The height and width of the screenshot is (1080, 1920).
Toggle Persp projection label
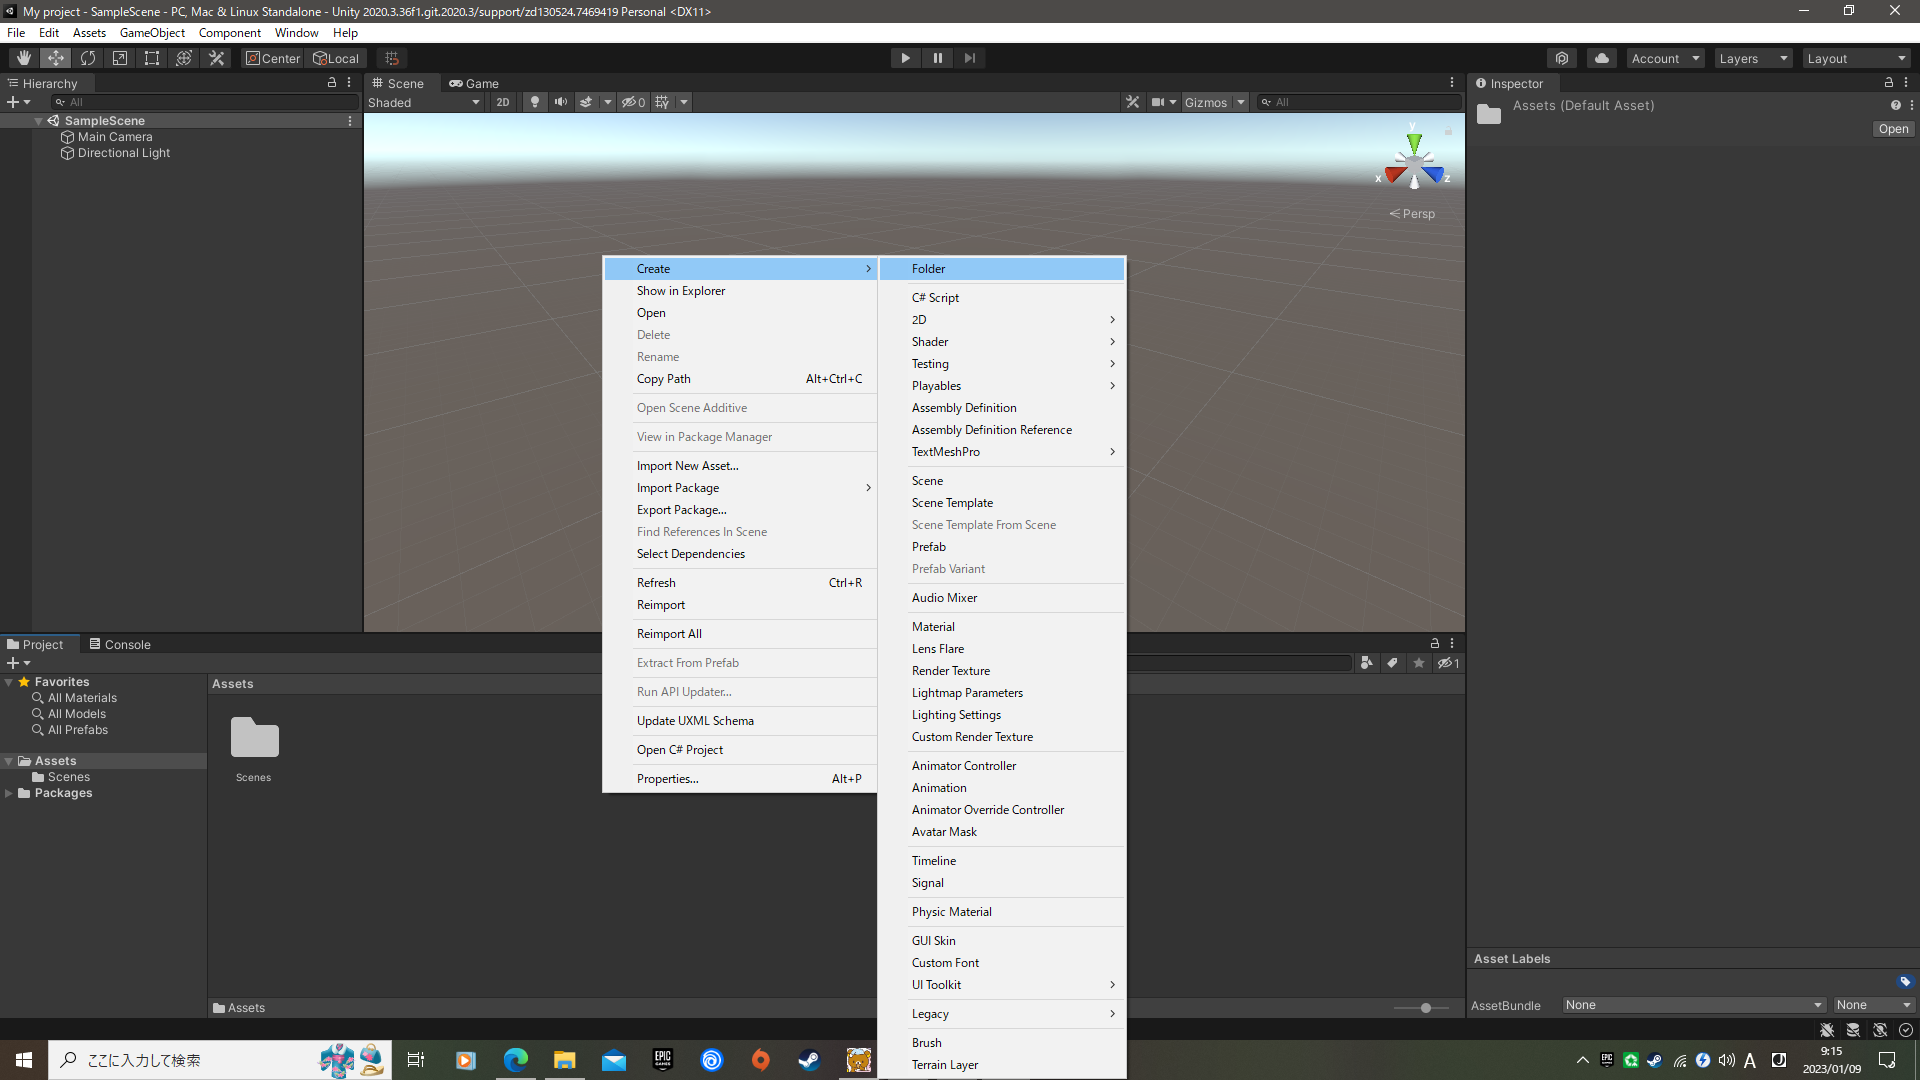pyautogui.click(x=1412, y=214)
